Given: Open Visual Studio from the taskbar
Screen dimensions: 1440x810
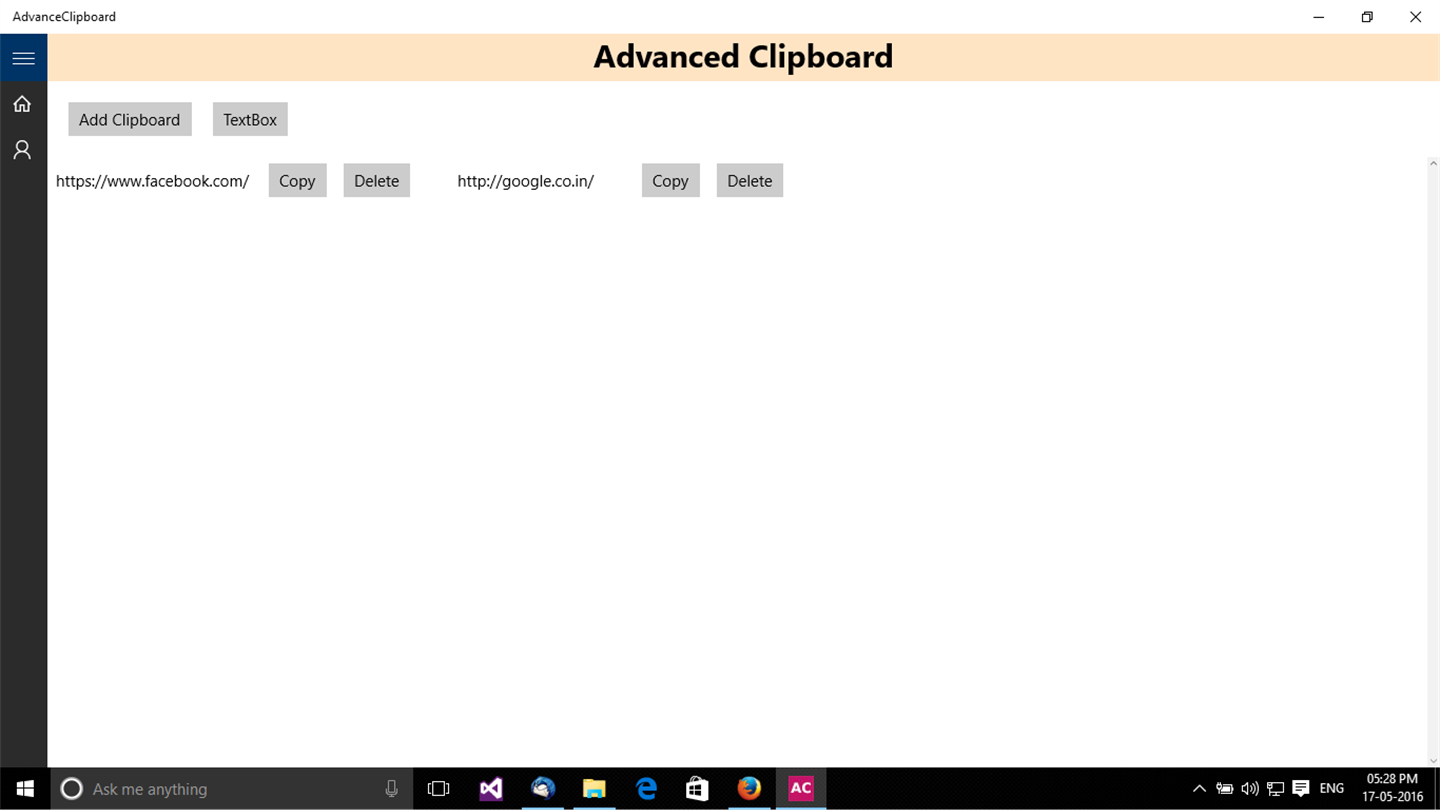Looking at the screenshot, I should tap(490, 789).
